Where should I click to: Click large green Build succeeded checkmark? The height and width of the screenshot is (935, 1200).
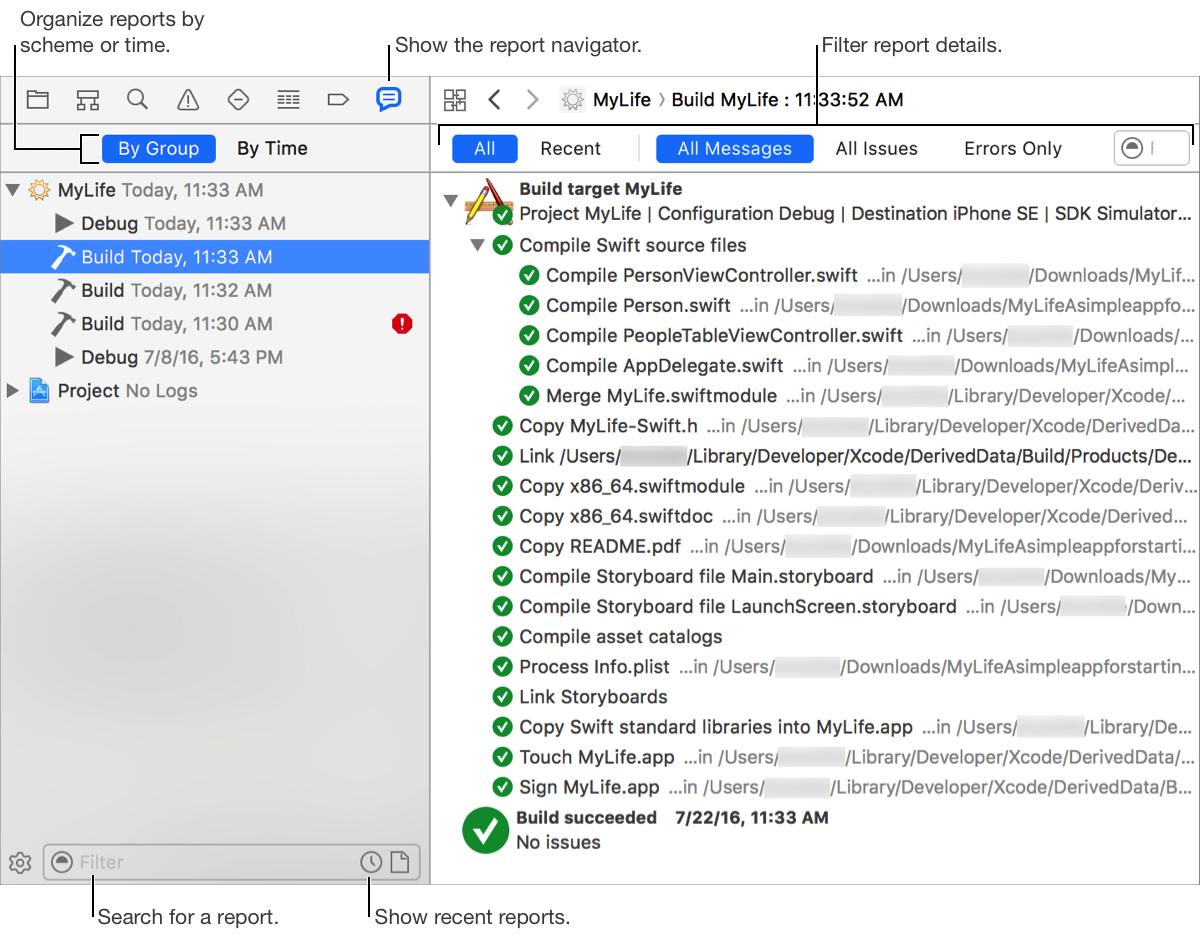point(486,830)
